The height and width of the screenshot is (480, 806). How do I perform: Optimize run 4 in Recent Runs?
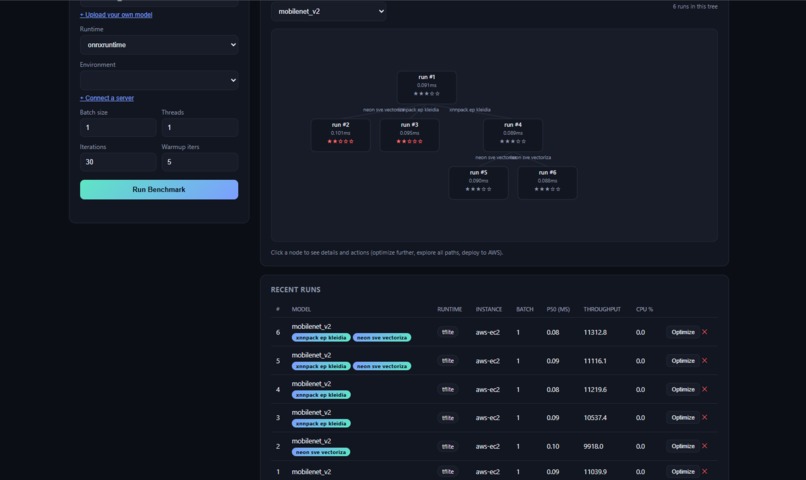(683, 389)
